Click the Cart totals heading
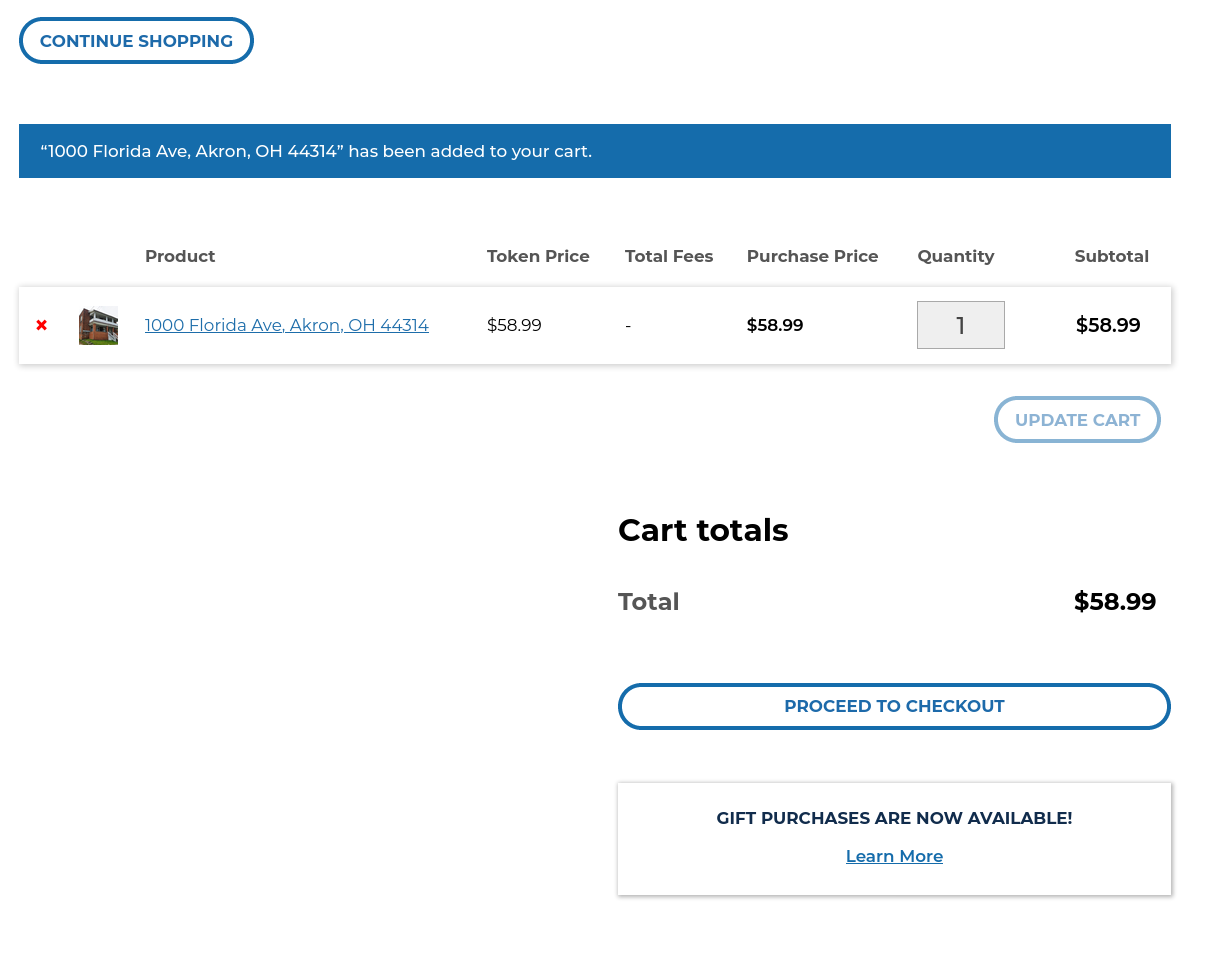1209x976 pixels. (703, 530)
